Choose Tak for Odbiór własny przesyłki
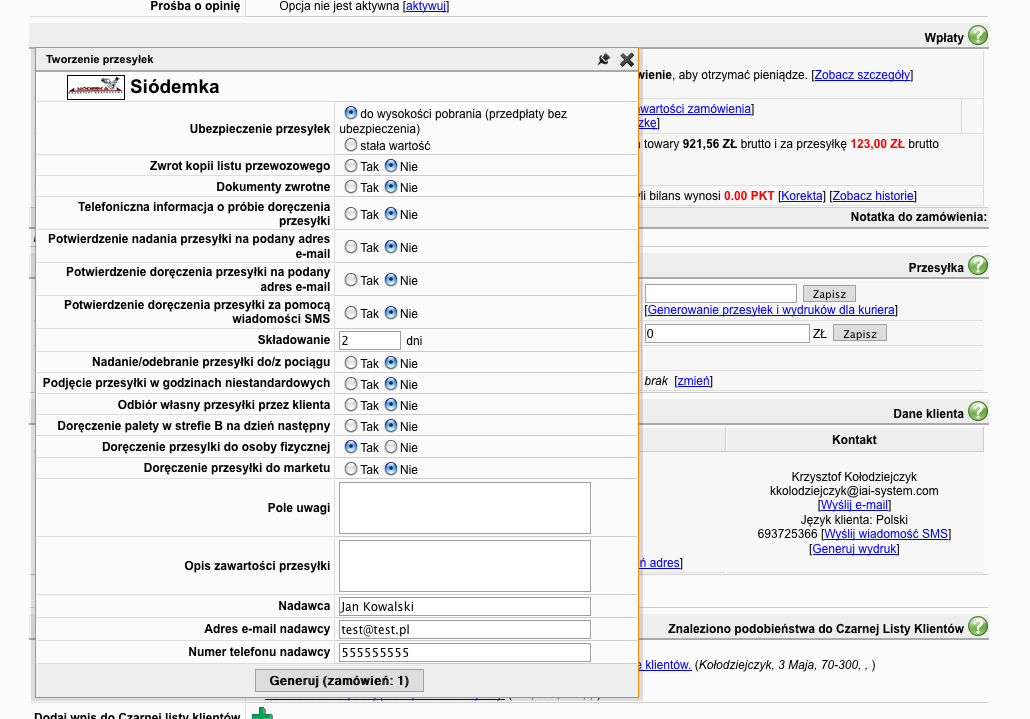Viewport: 1030px width, 719px height. (x=351, y=404)
